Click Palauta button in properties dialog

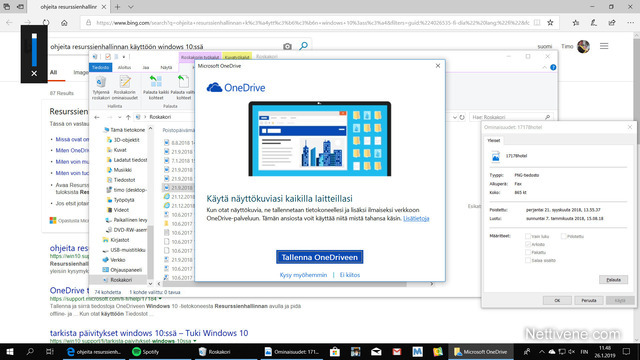(x=613, y=280)
